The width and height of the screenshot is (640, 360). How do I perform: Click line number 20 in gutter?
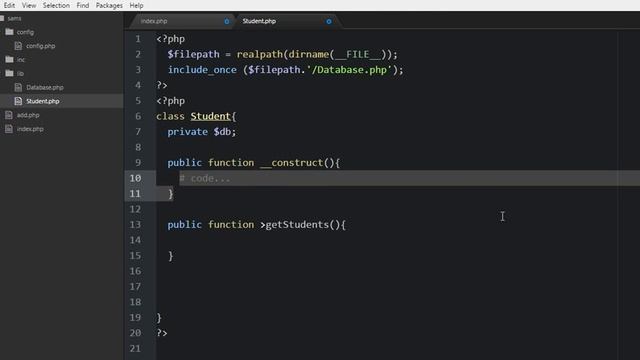pyautogui.click(x=135, y=333)
